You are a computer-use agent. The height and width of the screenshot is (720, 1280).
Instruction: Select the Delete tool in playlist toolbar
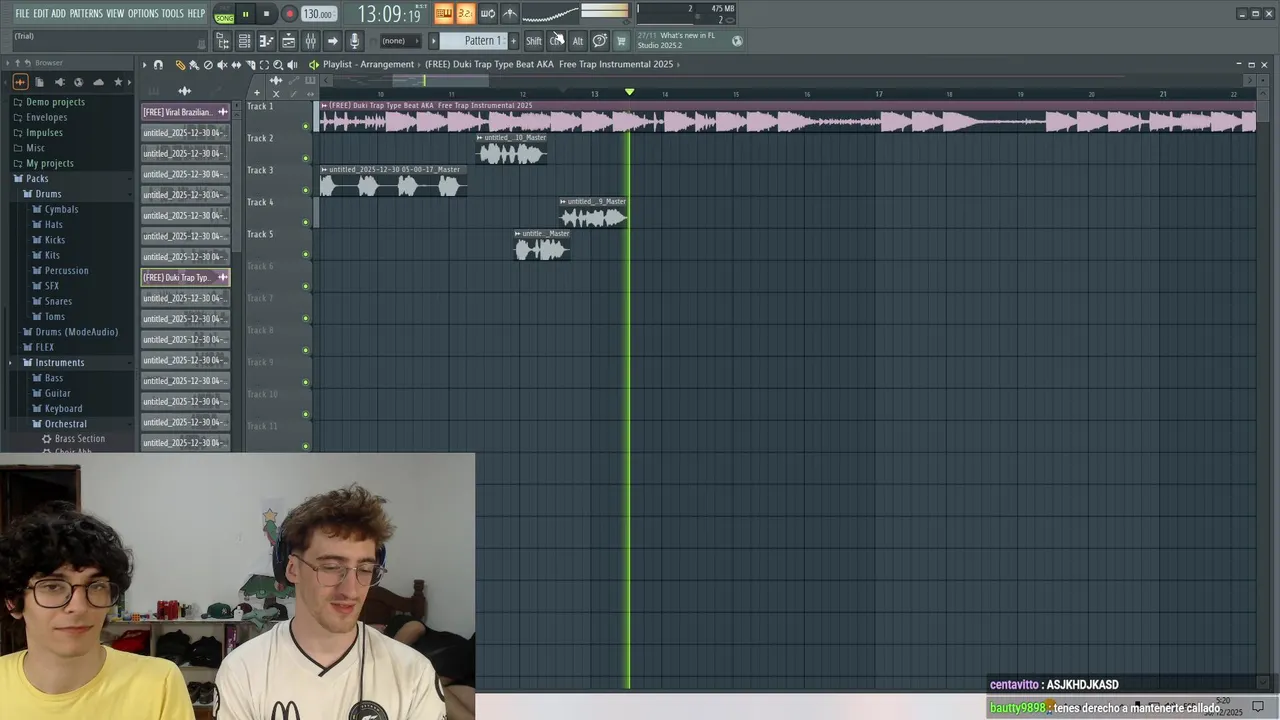coord(208,65)
